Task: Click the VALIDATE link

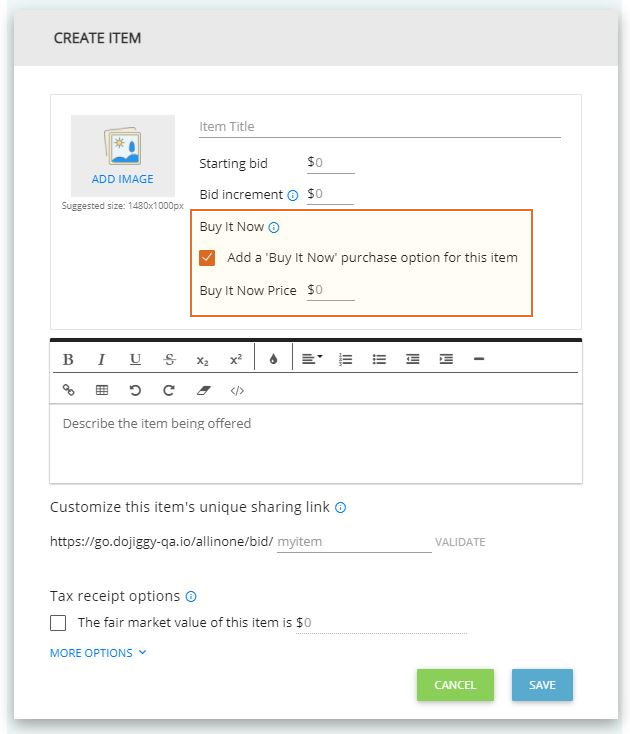Action: [x=460, y=542]
